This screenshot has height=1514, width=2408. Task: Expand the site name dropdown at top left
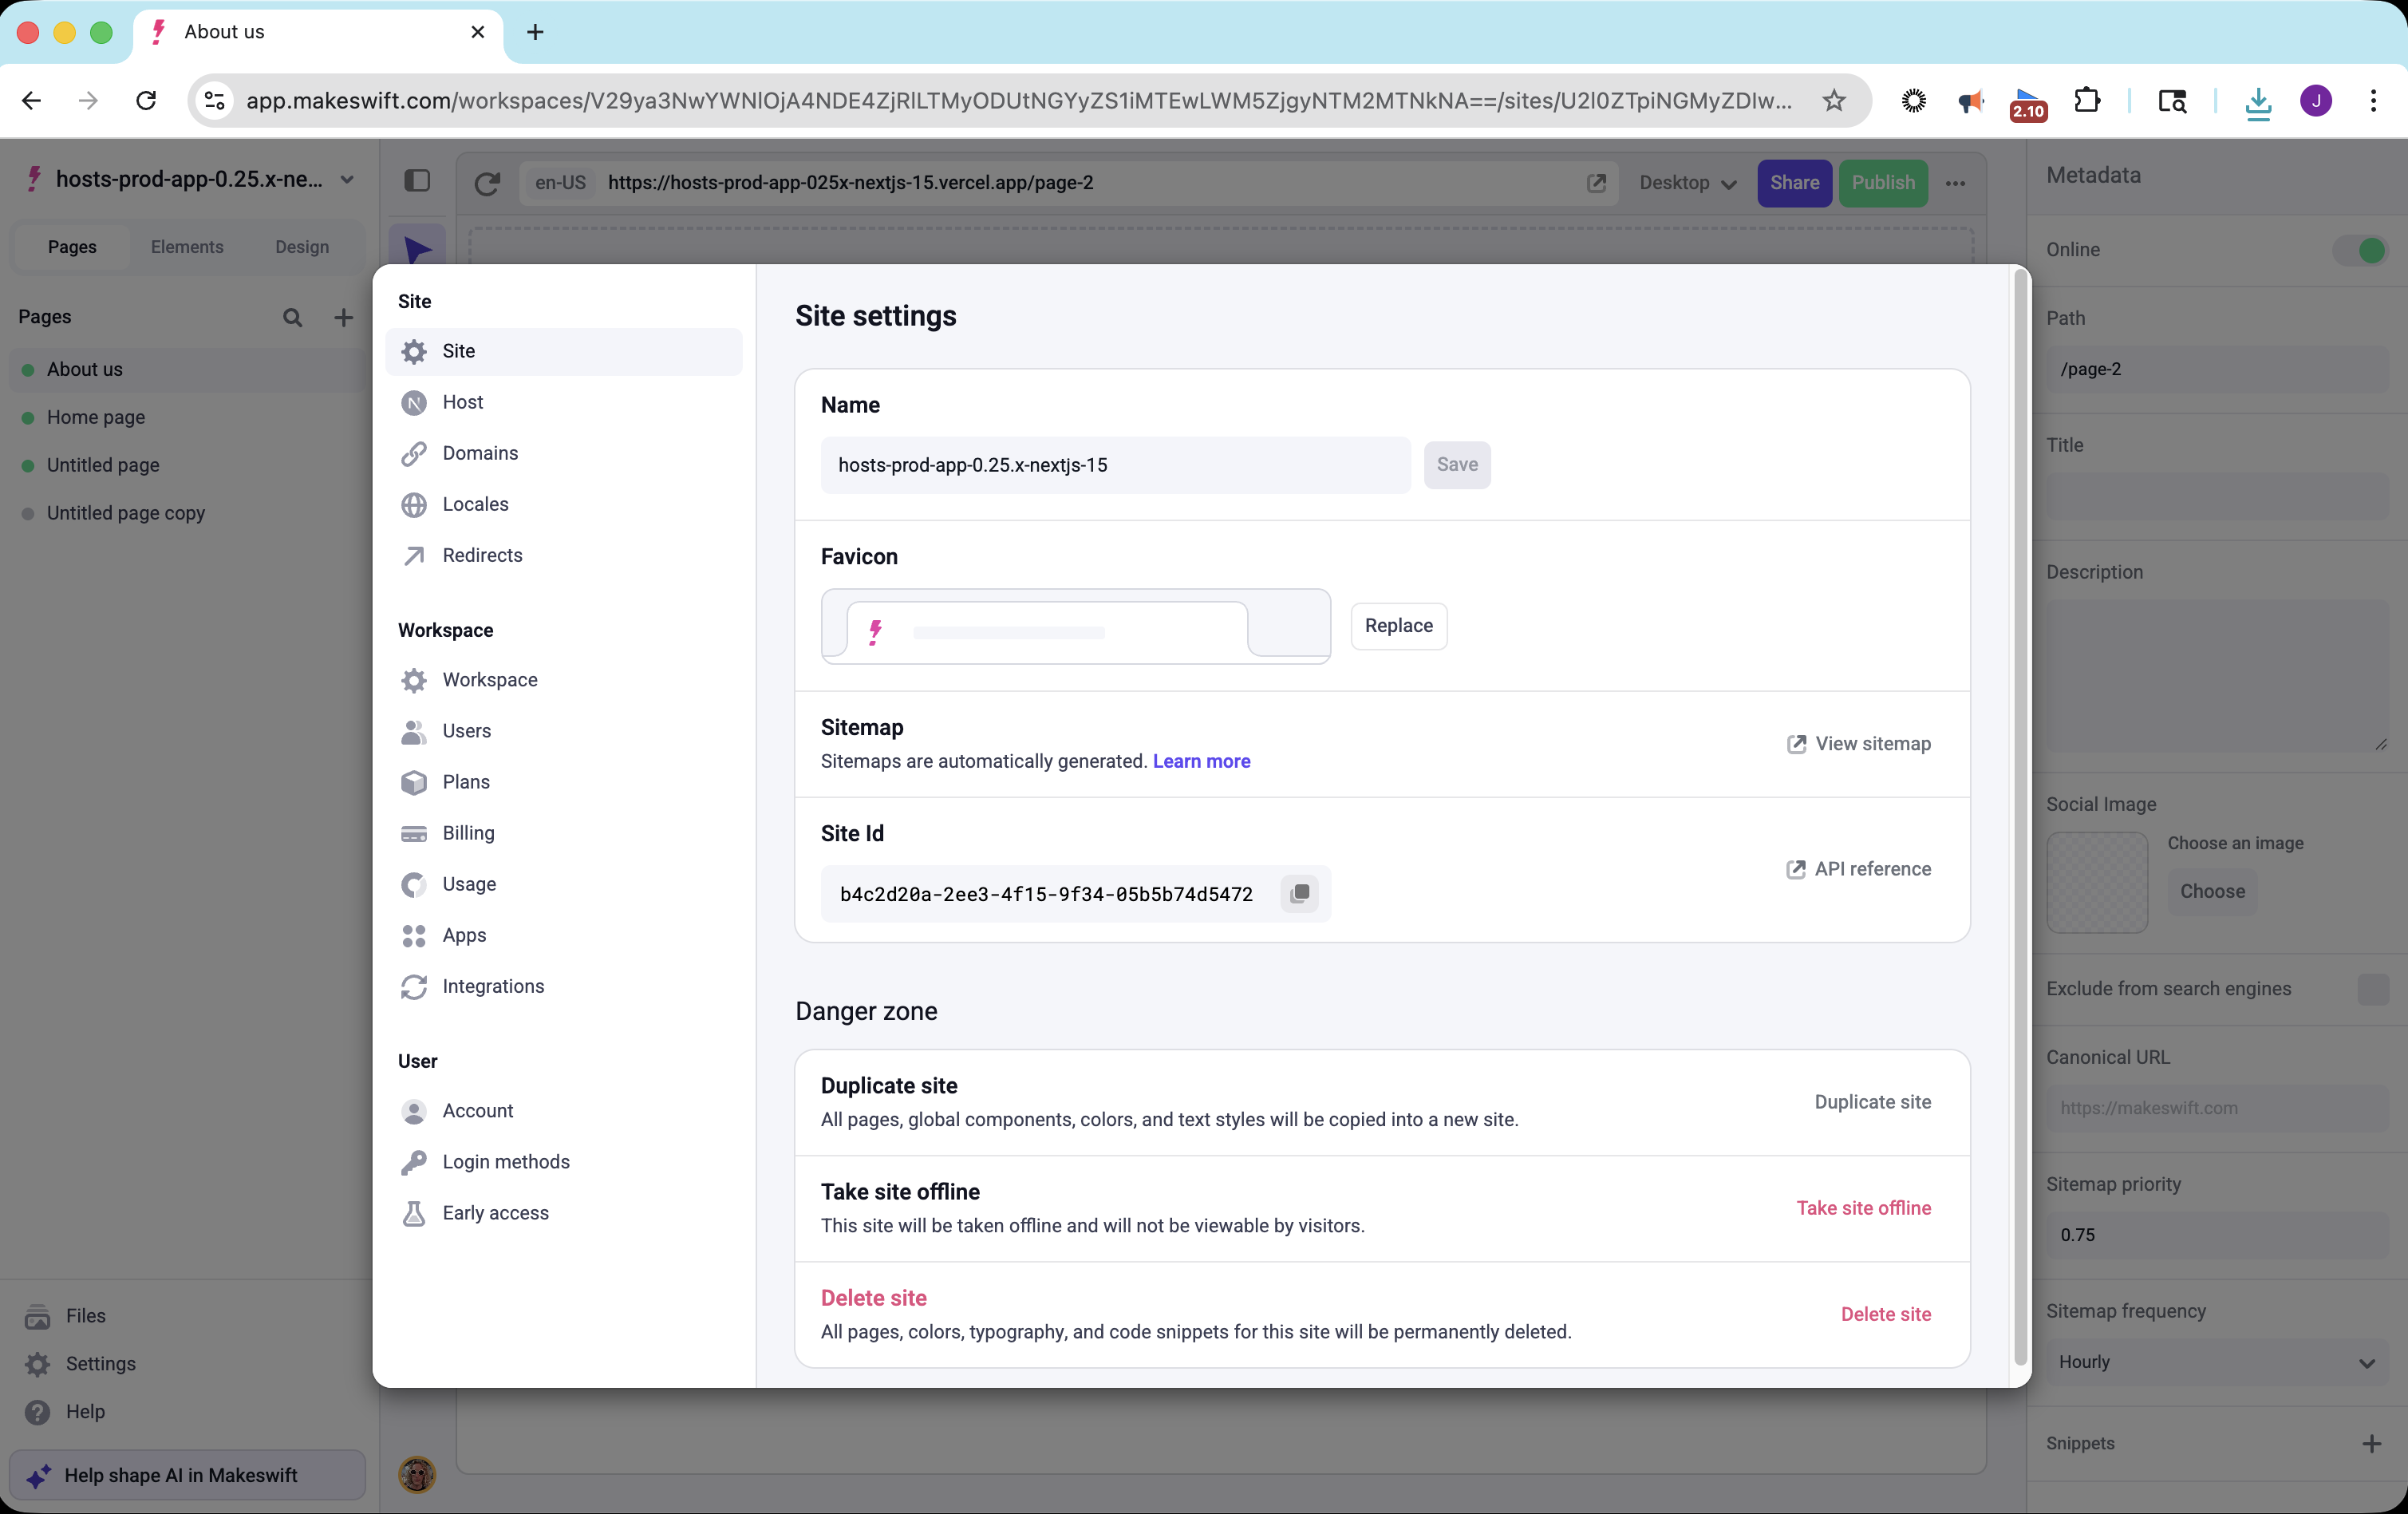pos(347,180)
